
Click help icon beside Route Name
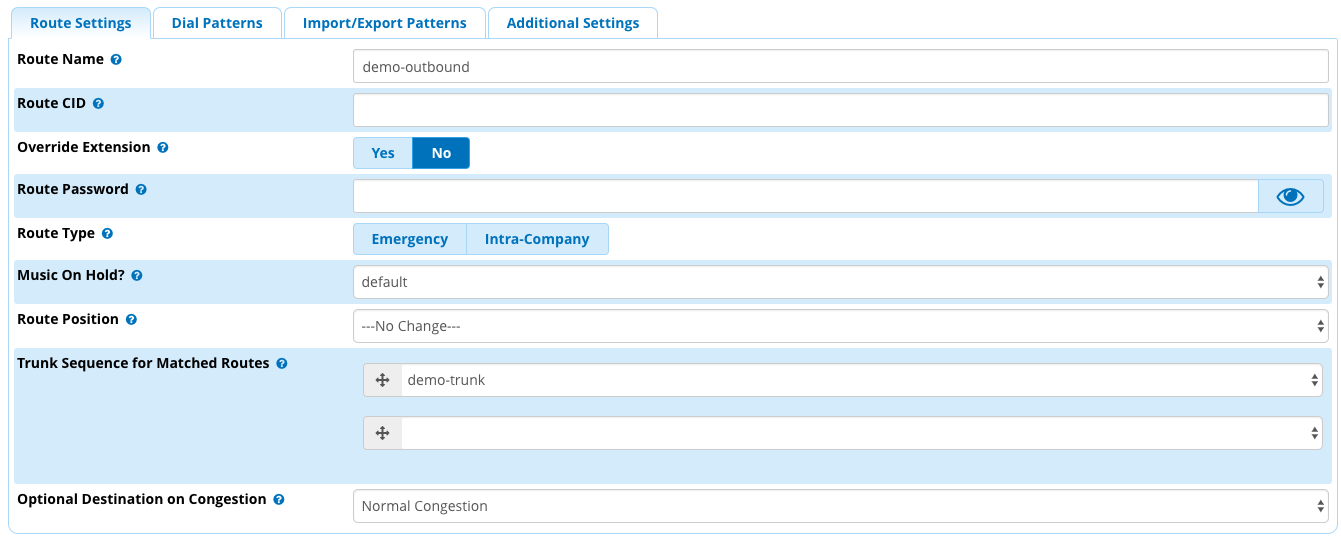(116, 60)
